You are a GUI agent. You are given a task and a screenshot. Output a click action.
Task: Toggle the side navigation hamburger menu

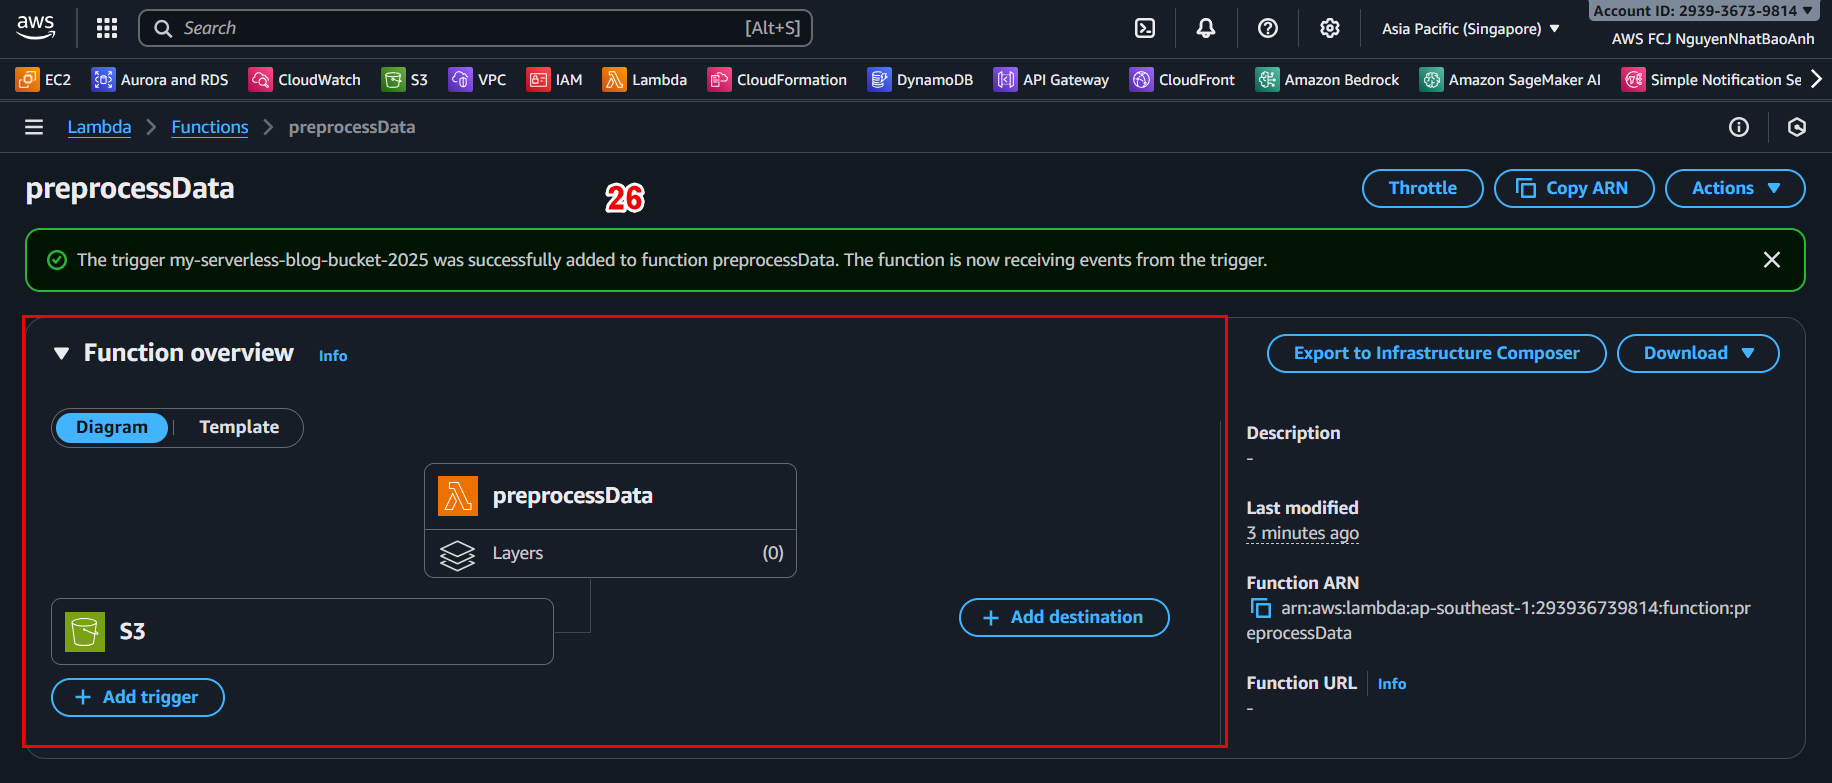pyautogui.click(x=34, y=127)
